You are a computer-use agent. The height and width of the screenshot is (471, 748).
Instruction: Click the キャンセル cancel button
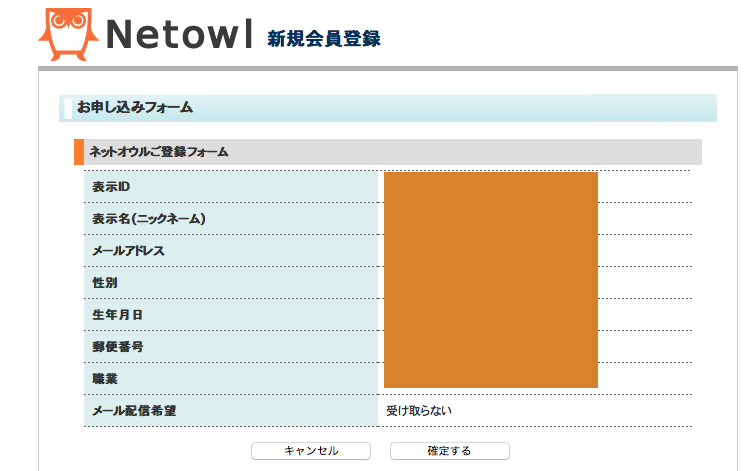click(311, 451)
